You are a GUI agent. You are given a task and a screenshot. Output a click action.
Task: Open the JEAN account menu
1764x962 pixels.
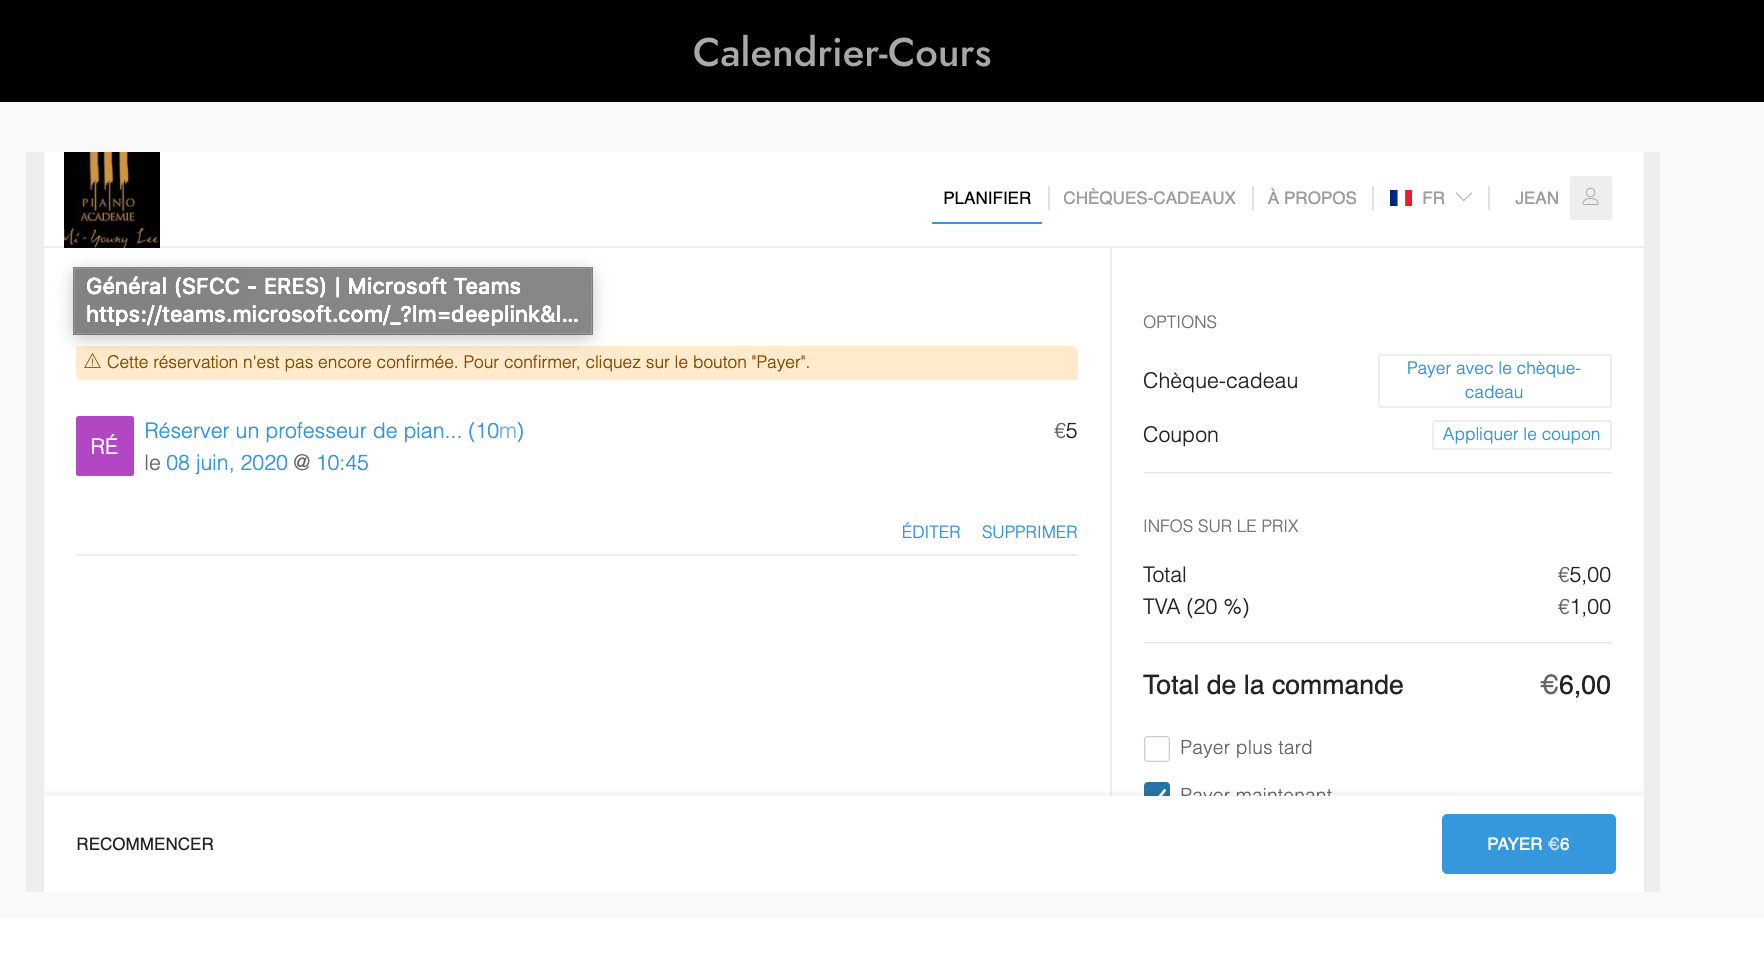point(1536,198)
